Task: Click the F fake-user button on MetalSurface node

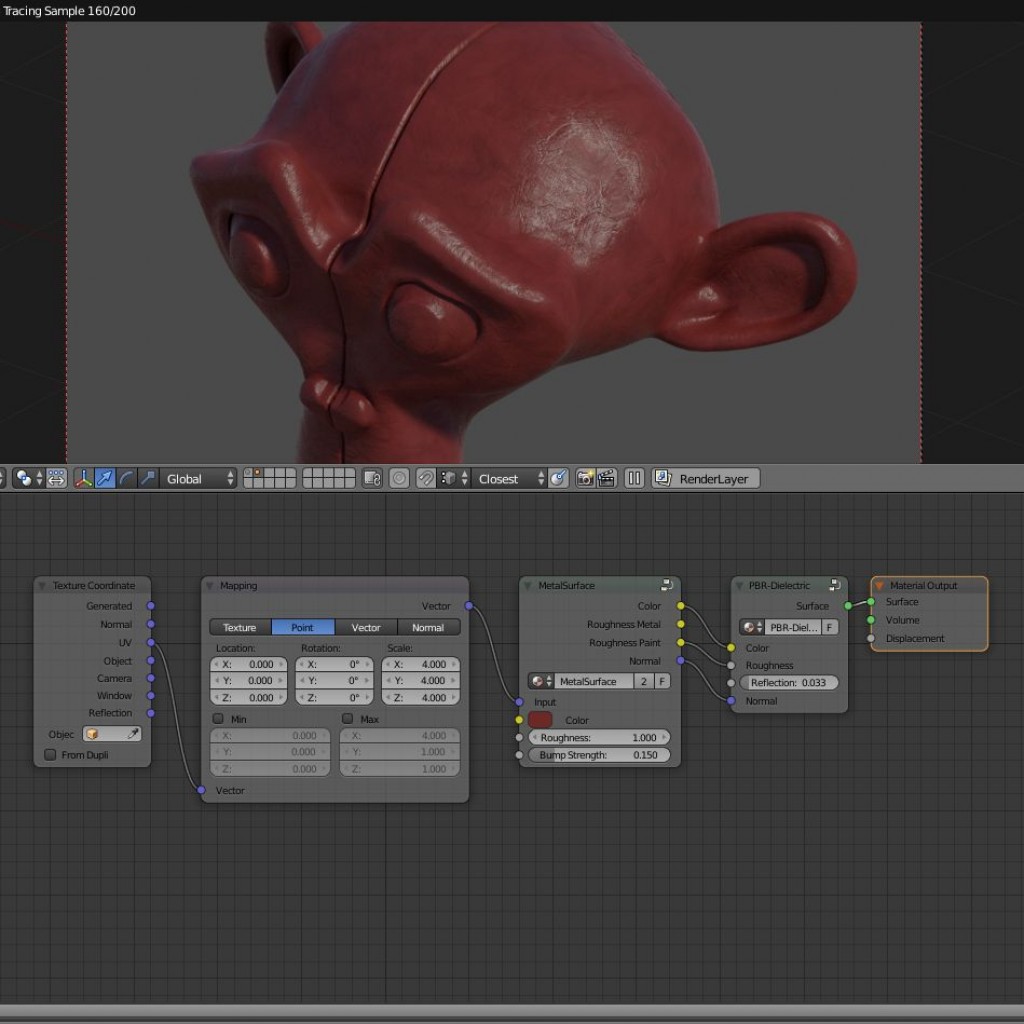Action: pos(663,681)
